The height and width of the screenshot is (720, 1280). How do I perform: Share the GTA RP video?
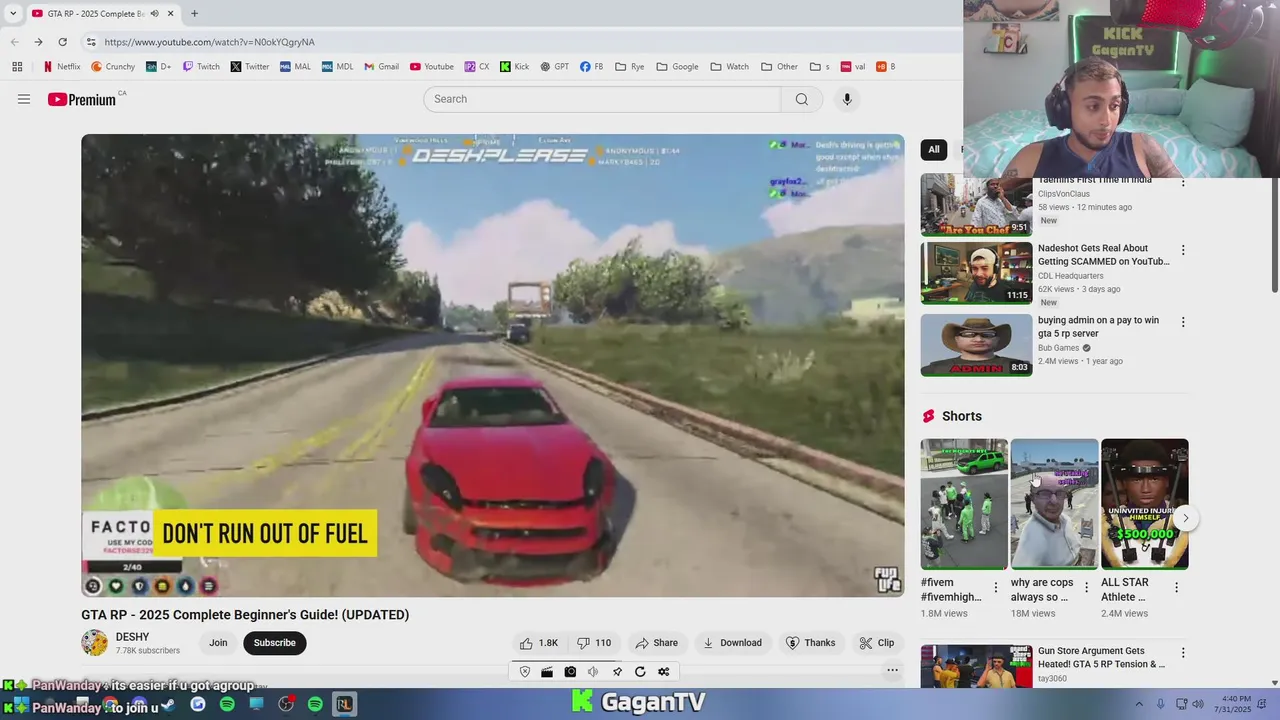coord(656,643)
